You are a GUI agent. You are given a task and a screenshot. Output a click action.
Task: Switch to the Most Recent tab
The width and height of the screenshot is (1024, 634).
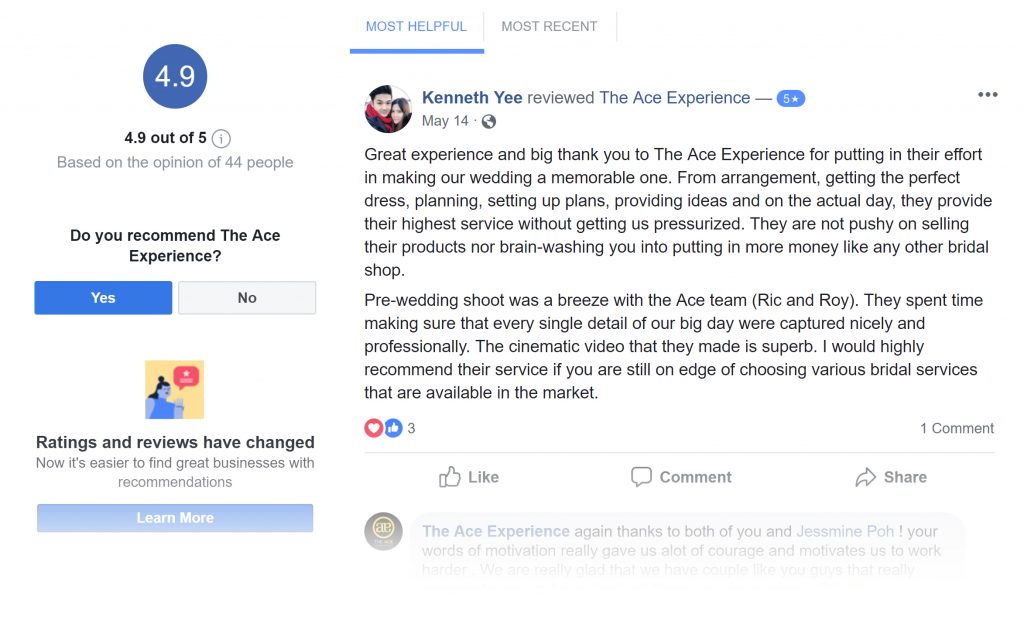click(549, 27)
